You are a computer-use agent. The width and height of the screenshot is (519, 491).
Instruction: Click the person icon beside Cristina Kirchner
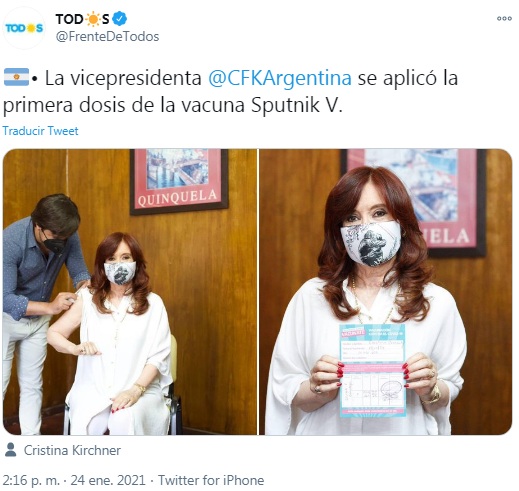(11, 450)
